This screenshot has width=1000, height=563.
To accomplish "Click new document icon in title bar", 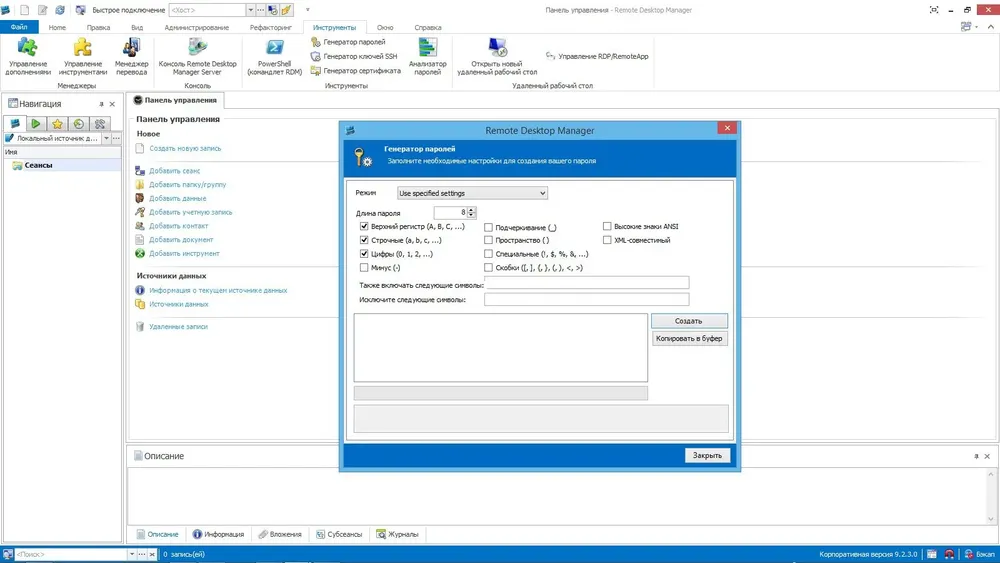I will click(x=24, y=10).
